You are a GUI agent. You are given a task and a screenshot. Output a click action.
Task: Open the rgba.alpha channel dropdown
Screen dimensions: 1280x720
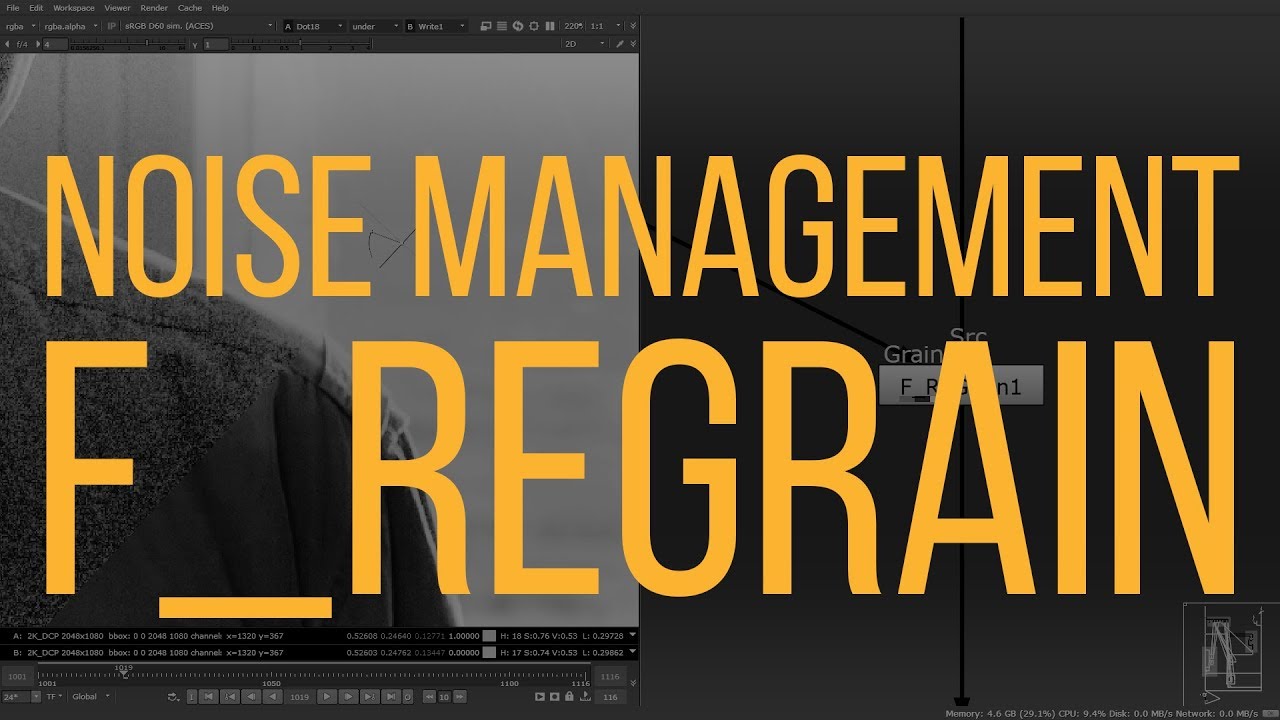(x=71, y=26)
